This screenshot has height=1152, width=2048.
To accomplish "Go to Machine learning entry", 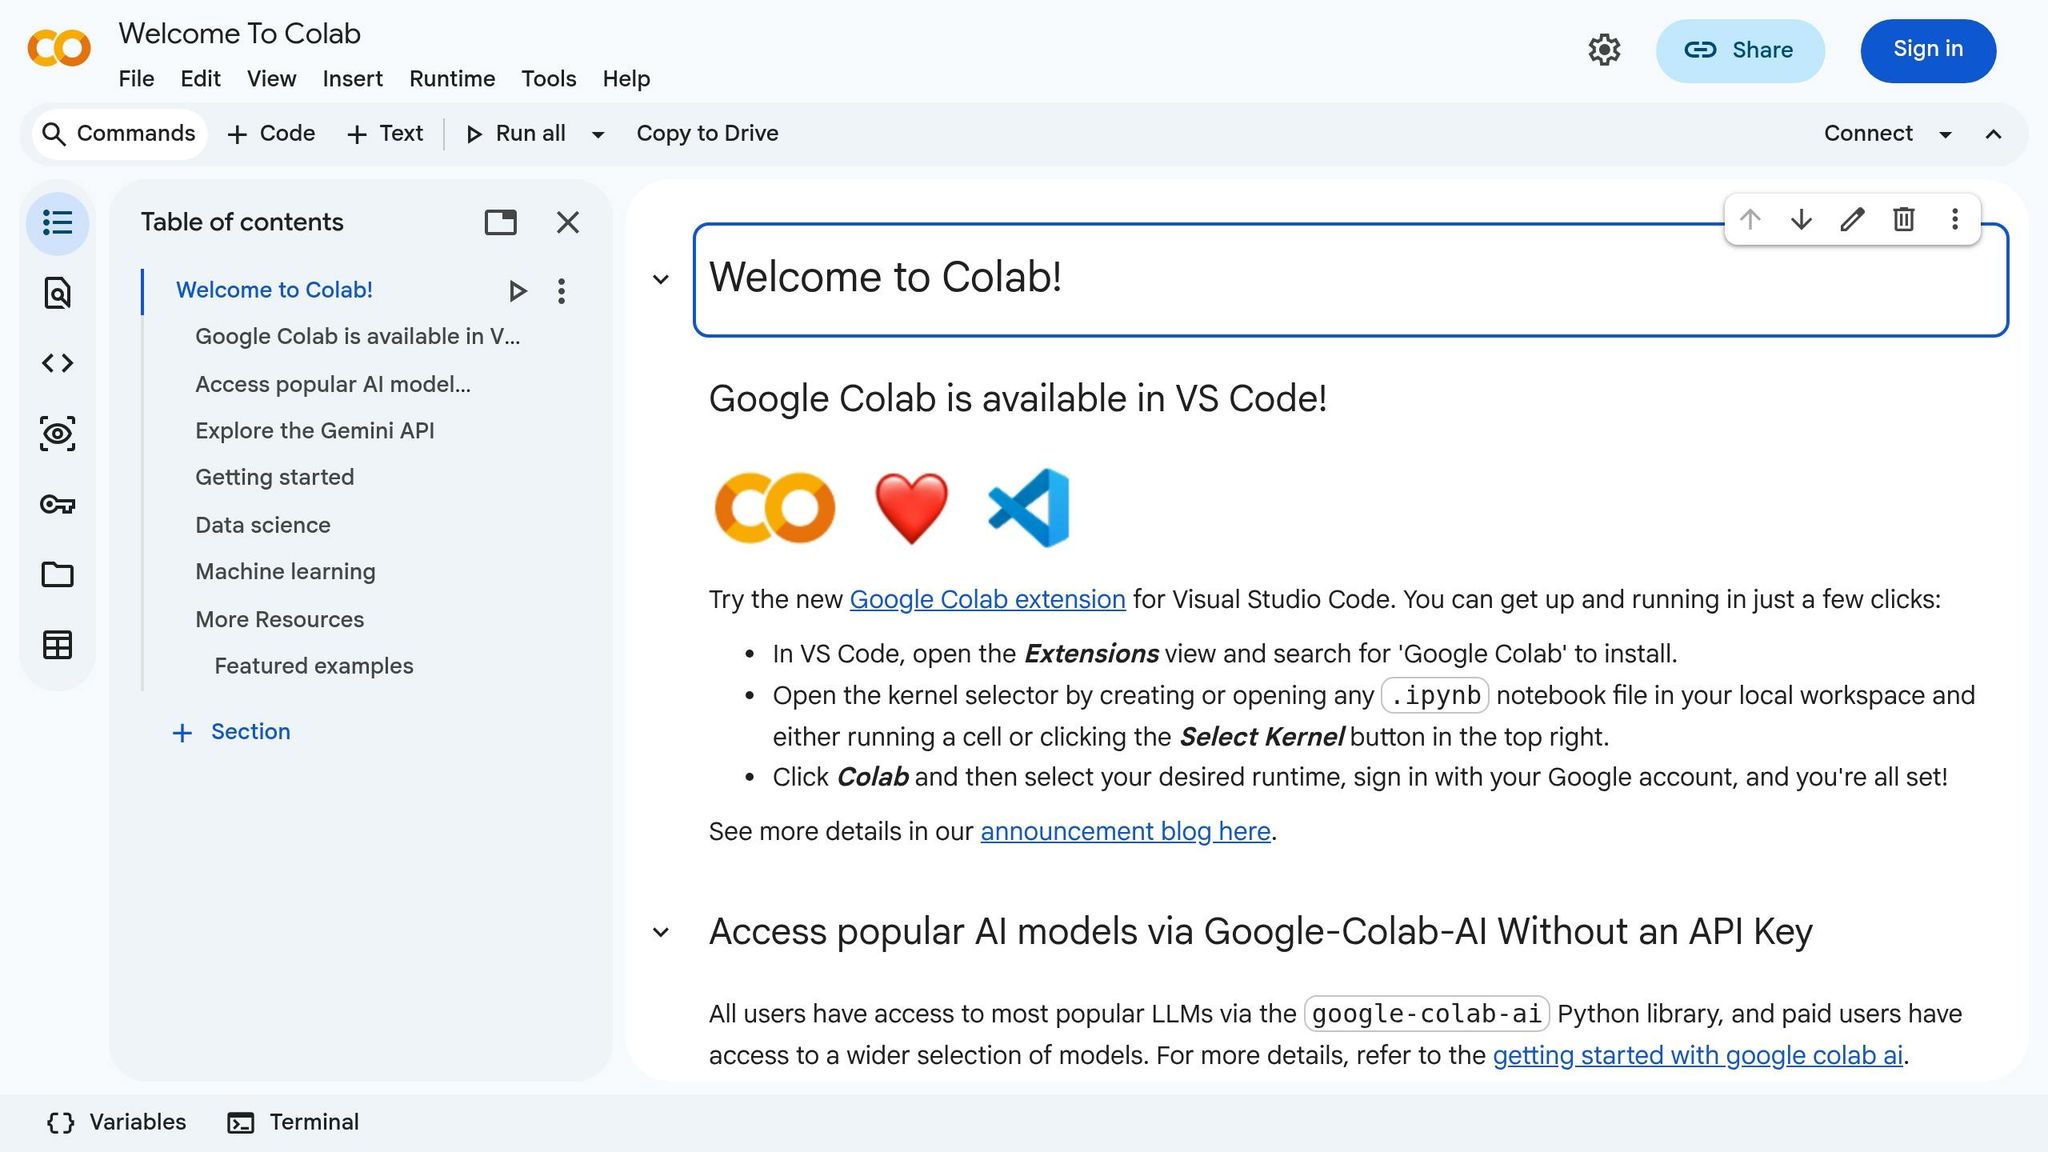I will click(x=285, y=572).
